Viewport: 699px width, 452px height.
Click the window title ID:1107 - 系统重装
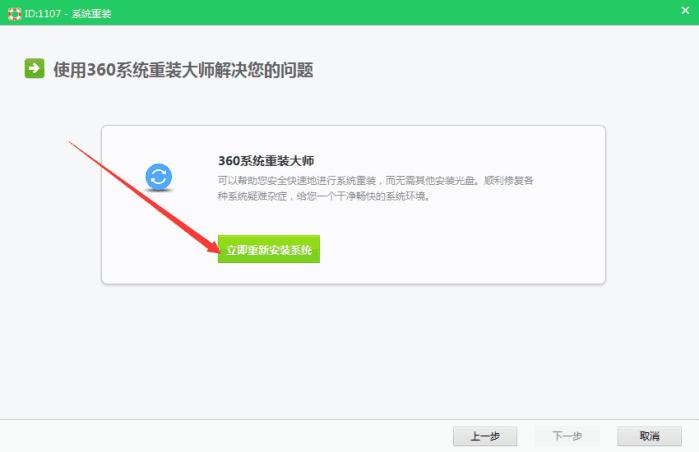point(68,14)
